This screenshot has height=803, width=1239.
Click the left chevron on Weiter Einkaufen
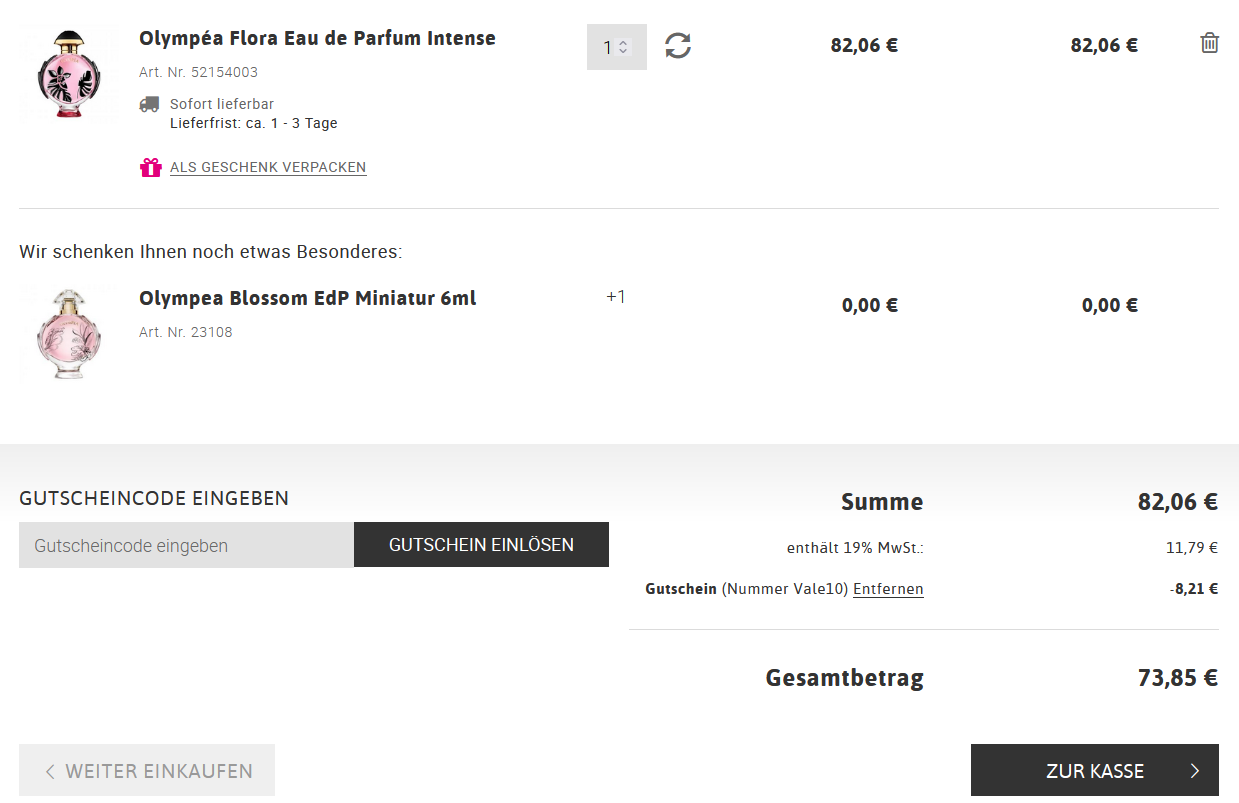click(50, 771)
